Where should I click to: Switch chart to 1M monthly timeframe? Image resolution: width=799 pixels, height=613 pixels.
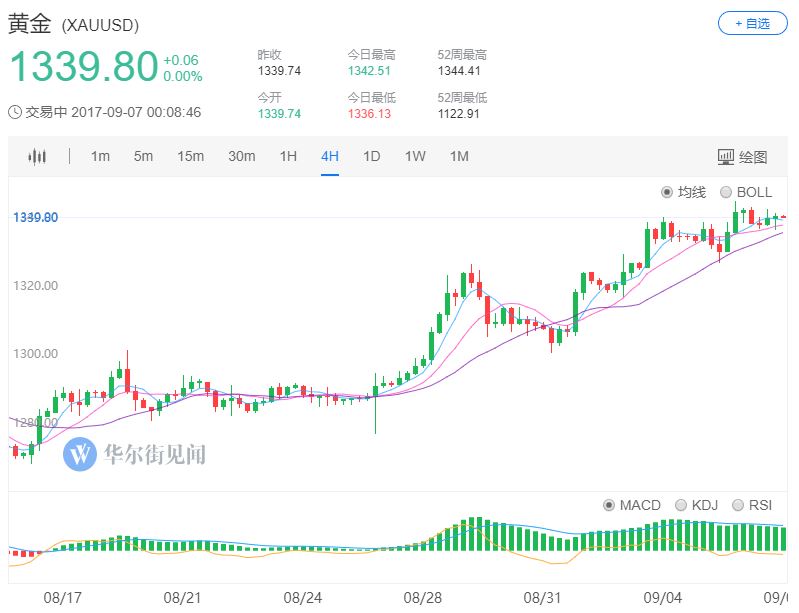(459, 156)
